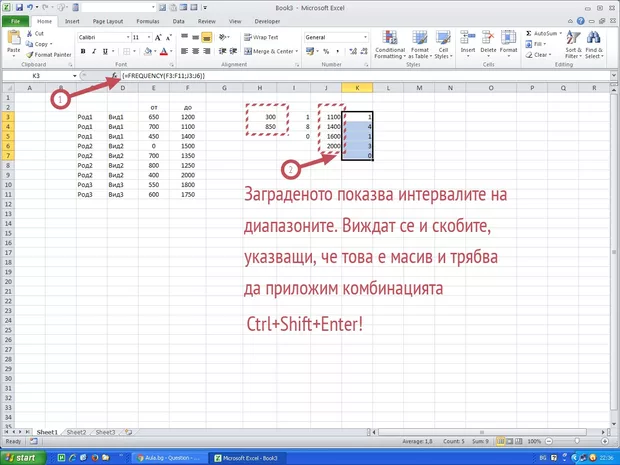Click the zoom slider handle
This screenshot has height=465, width=620.
pos(577,441)
